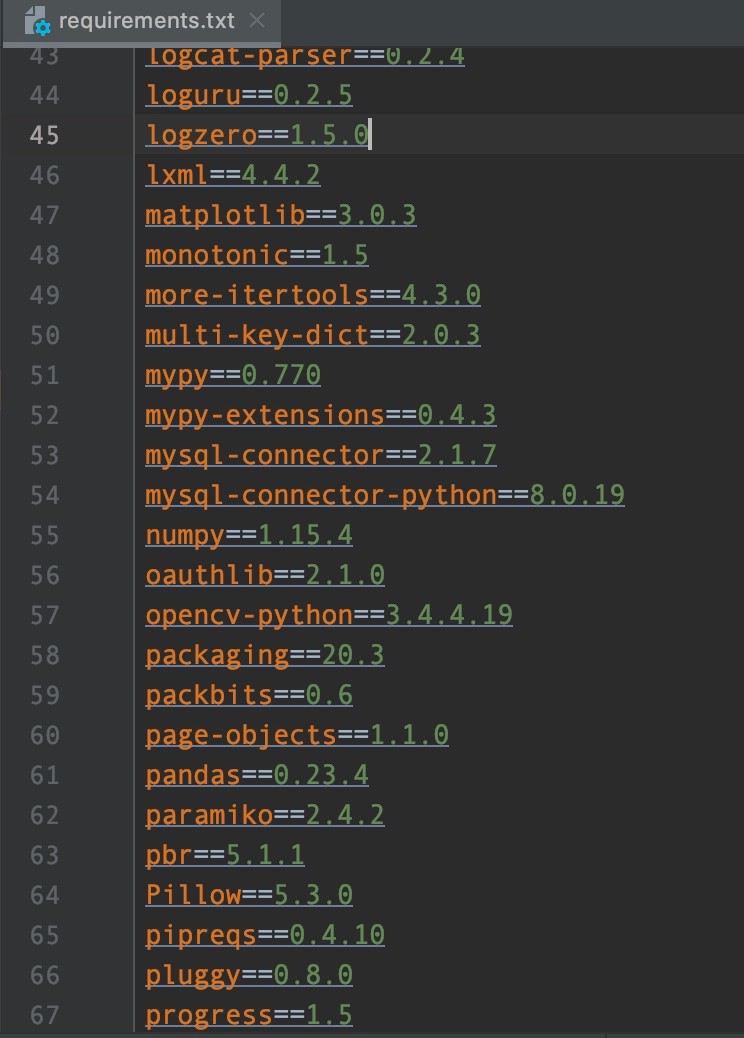Click line number 45 in gutter
The width and height of the screenshot is (744, 1038).
44,135
